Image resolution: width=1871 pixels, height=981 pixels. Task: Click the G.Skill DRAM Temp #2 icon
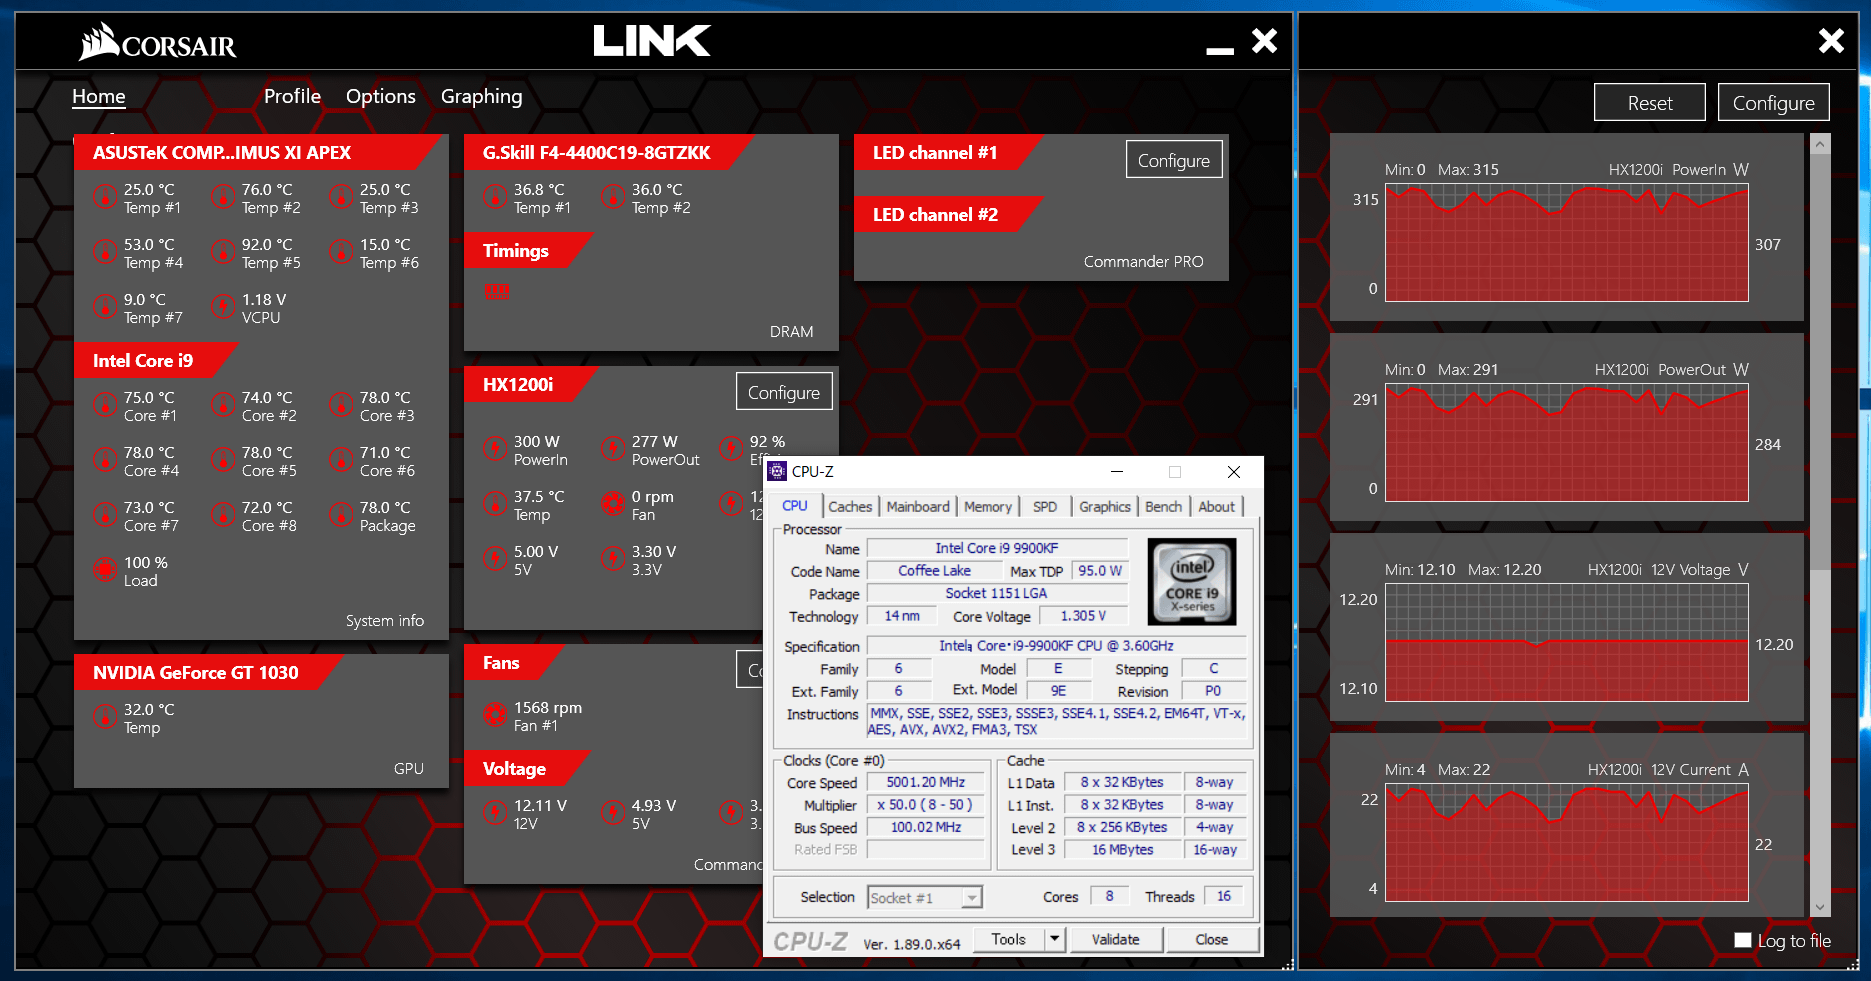(613, 197)
